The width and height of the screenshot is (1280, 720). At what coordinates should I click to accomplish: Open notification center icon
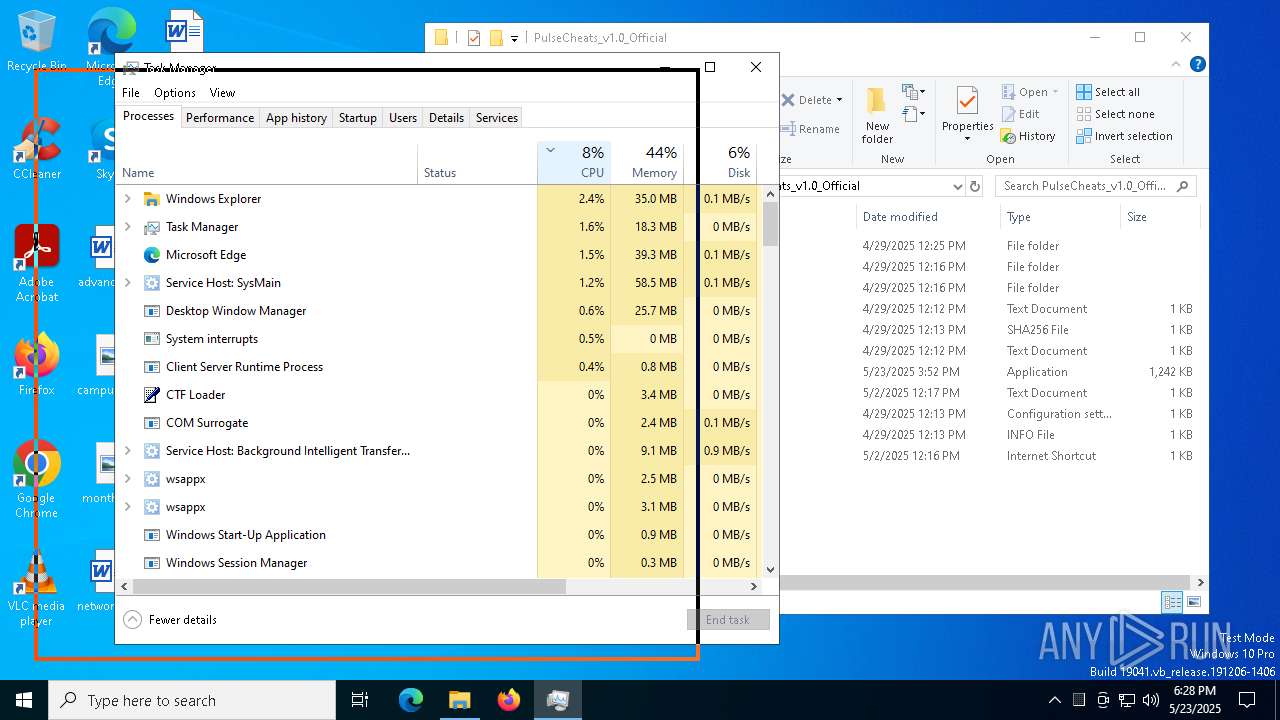pos(1247,700)
